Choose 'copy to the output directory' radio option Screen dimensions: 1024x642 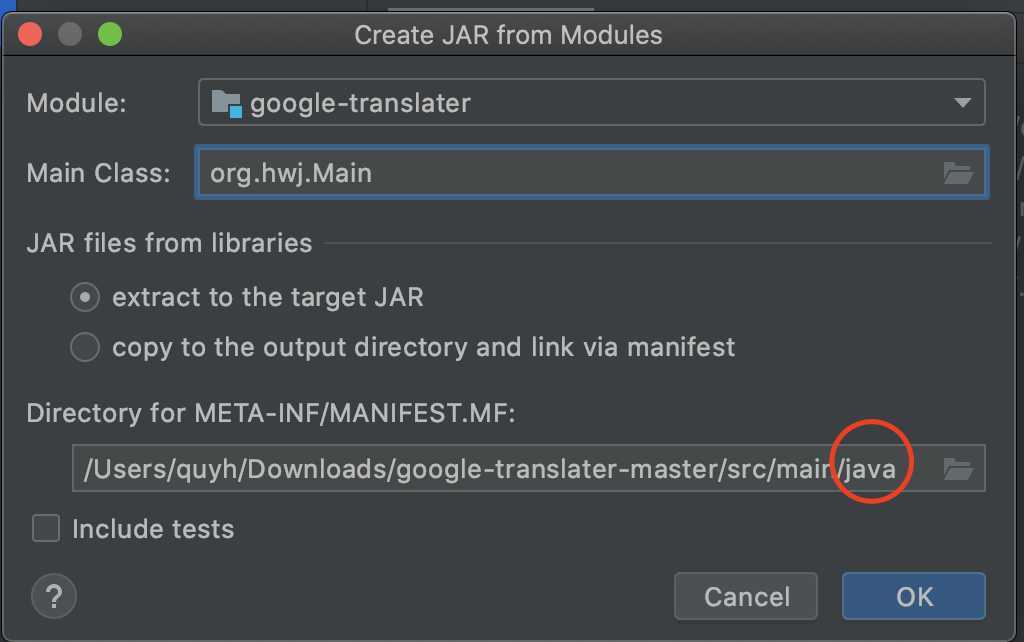85,347
